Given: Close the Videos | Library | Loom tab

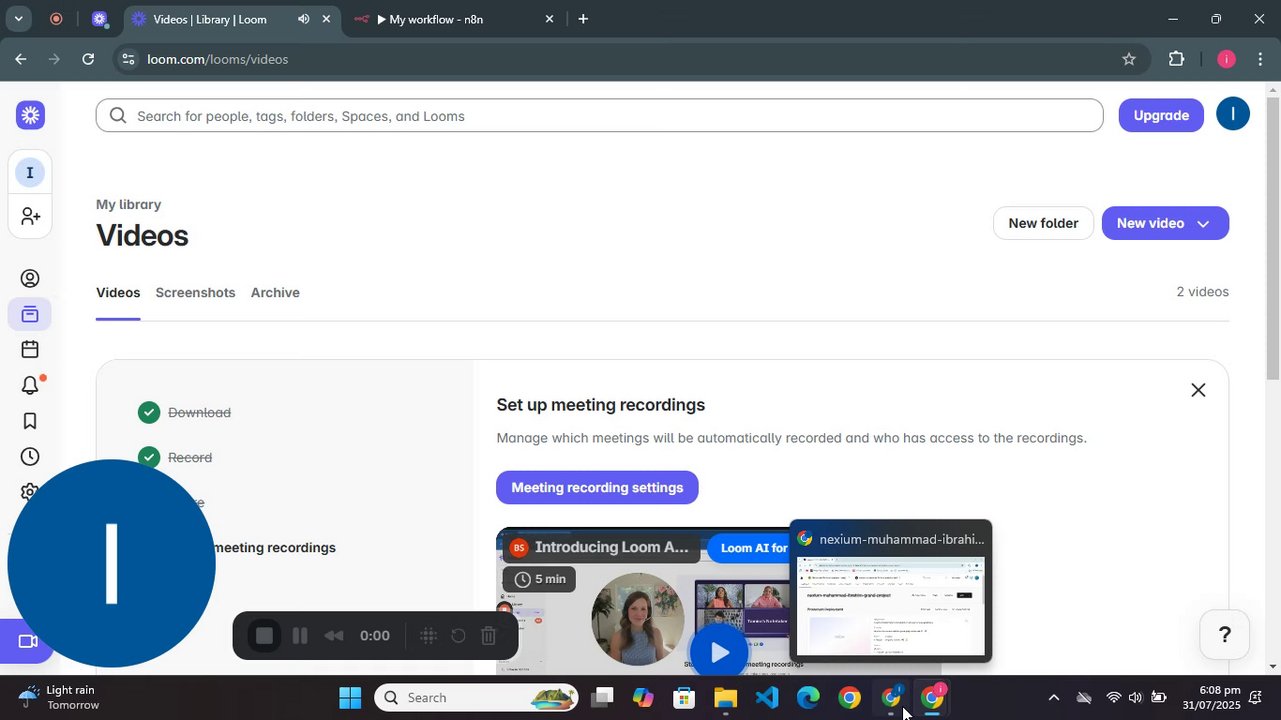Looking at the screenshot, I should click(x=326, y=19).
